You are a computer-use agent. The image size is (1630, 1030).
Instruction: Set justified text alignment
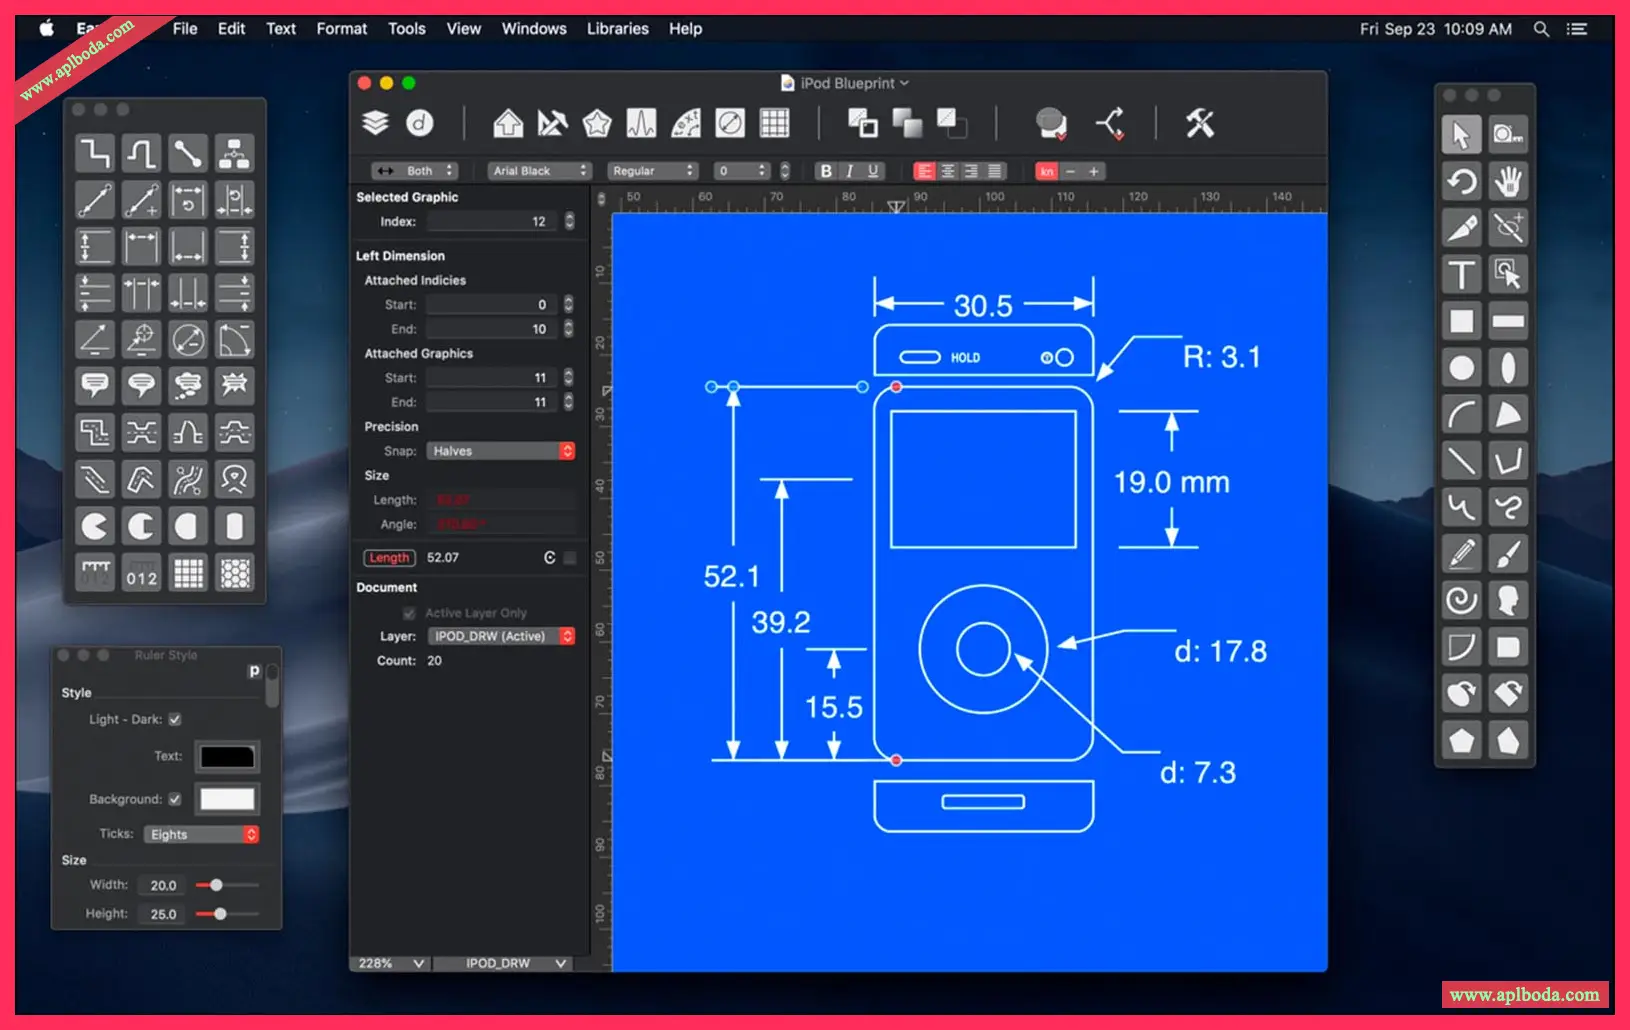(995, 171)
